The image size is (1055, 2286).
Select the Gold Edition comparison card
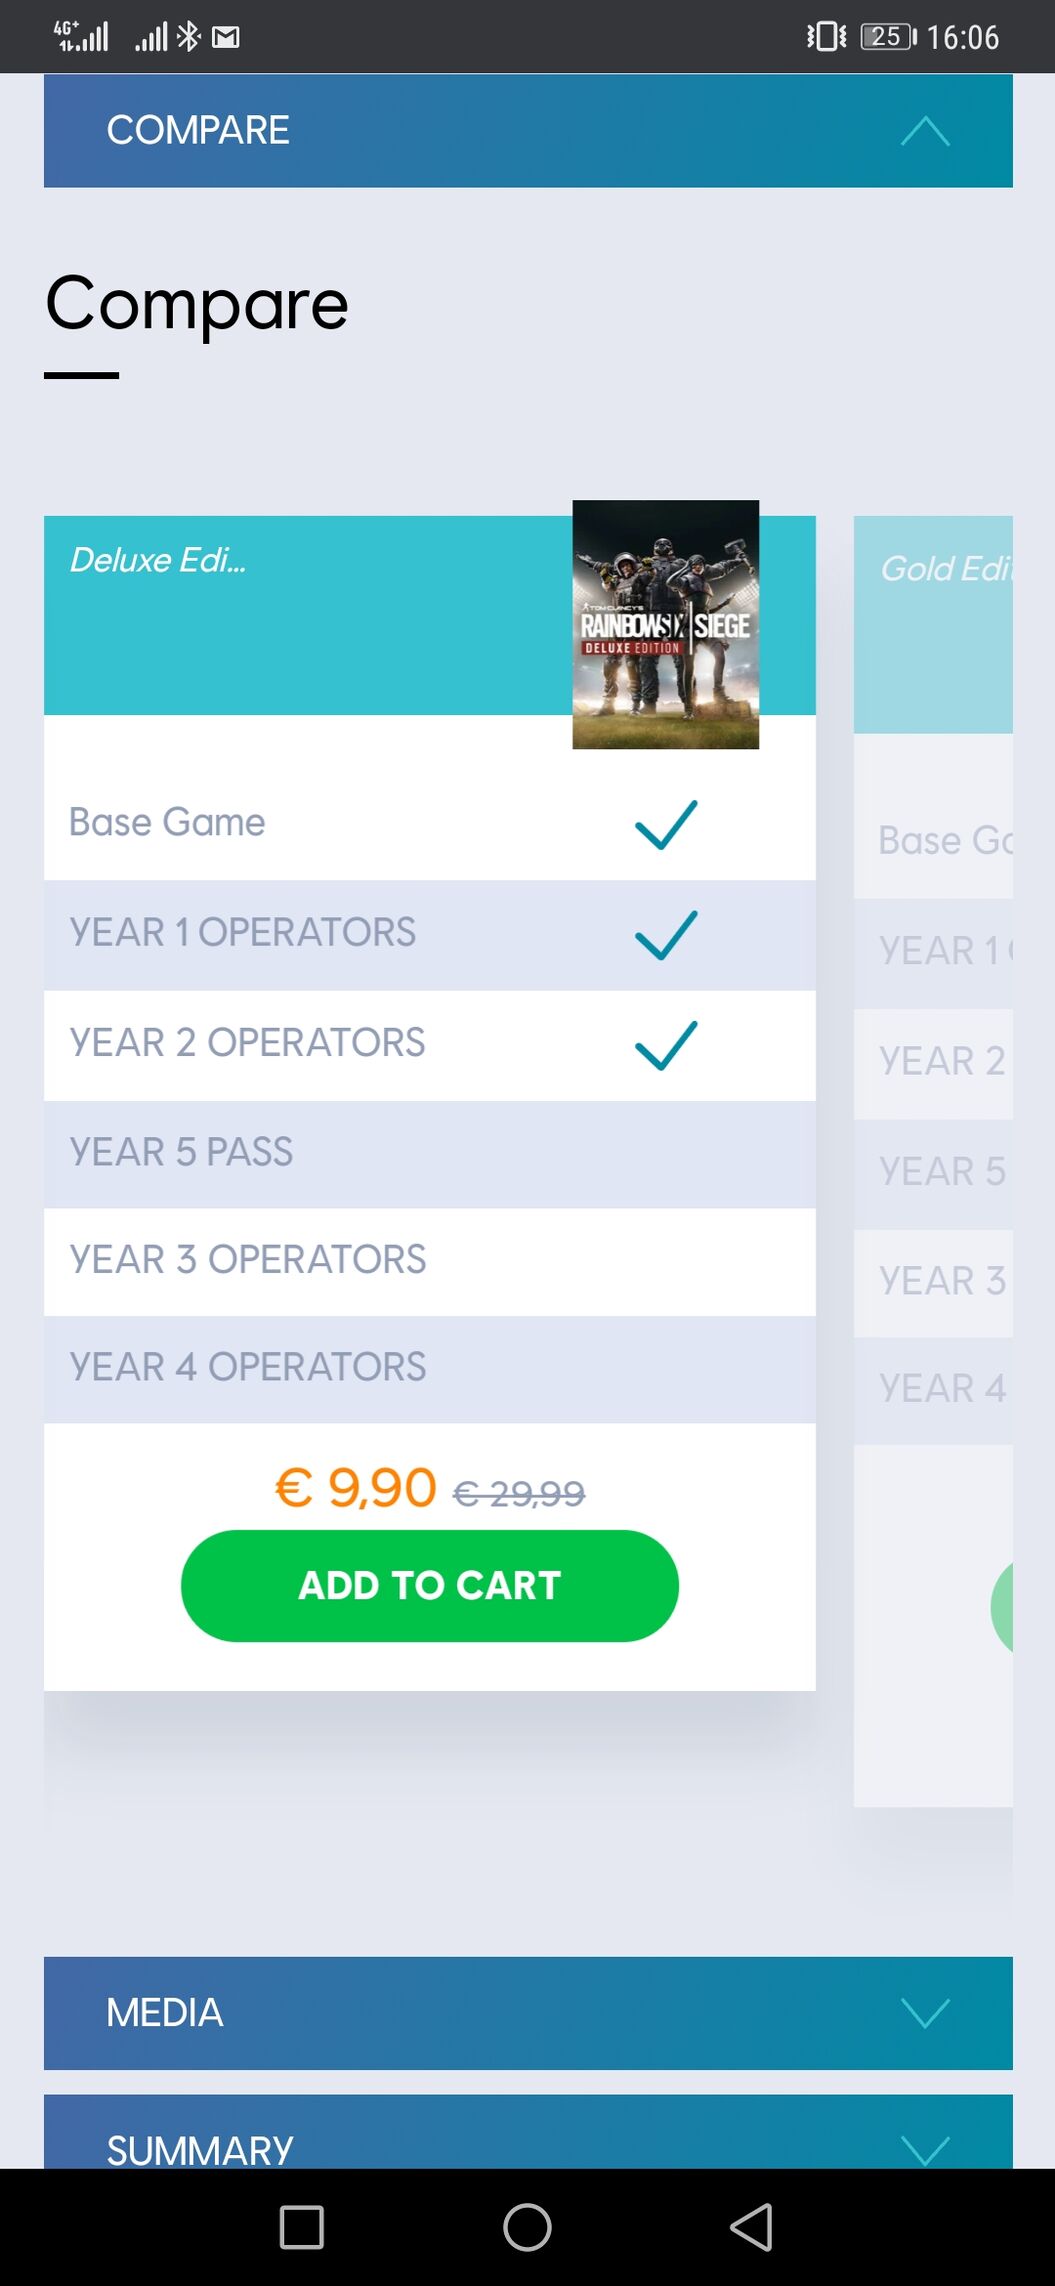[933, 1160]
